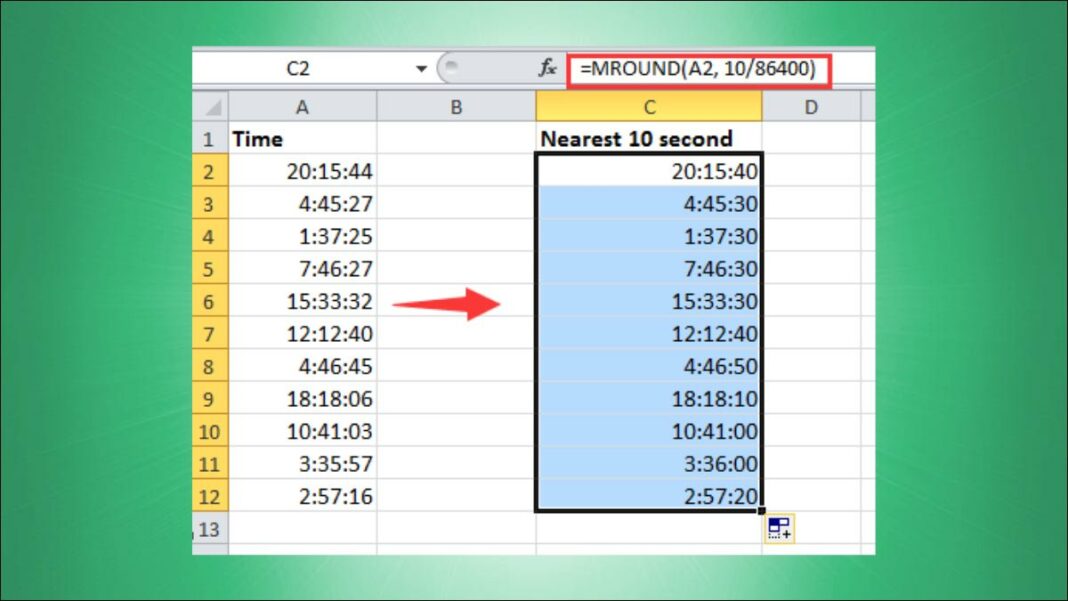Image resolution: width=1068 pixels, height=601 pixels.
Task: Select the result cell 18:18:10
Action: tap(649, 399)
